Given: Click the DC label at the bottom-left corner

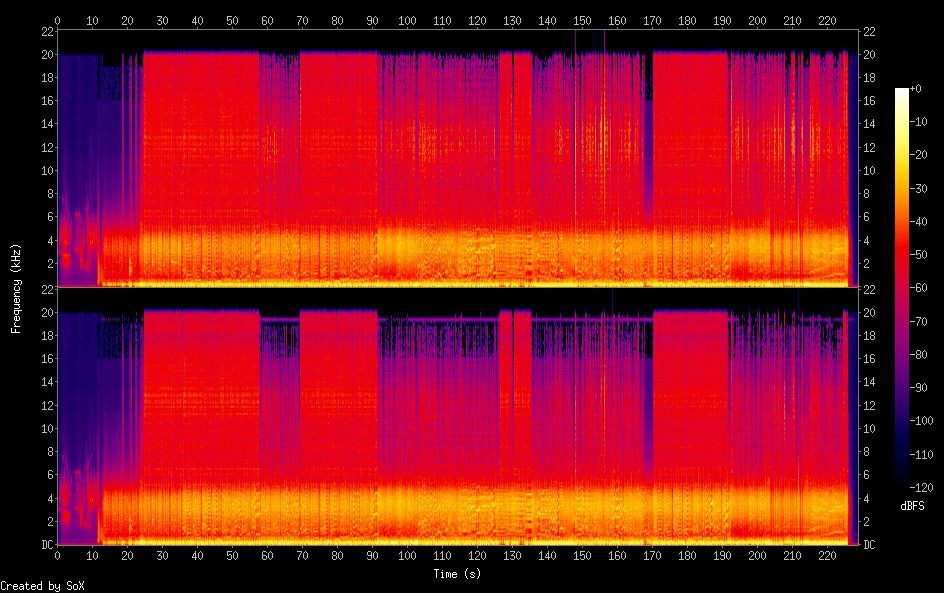Looking at the screenshot, I should (x=46, y=545).
